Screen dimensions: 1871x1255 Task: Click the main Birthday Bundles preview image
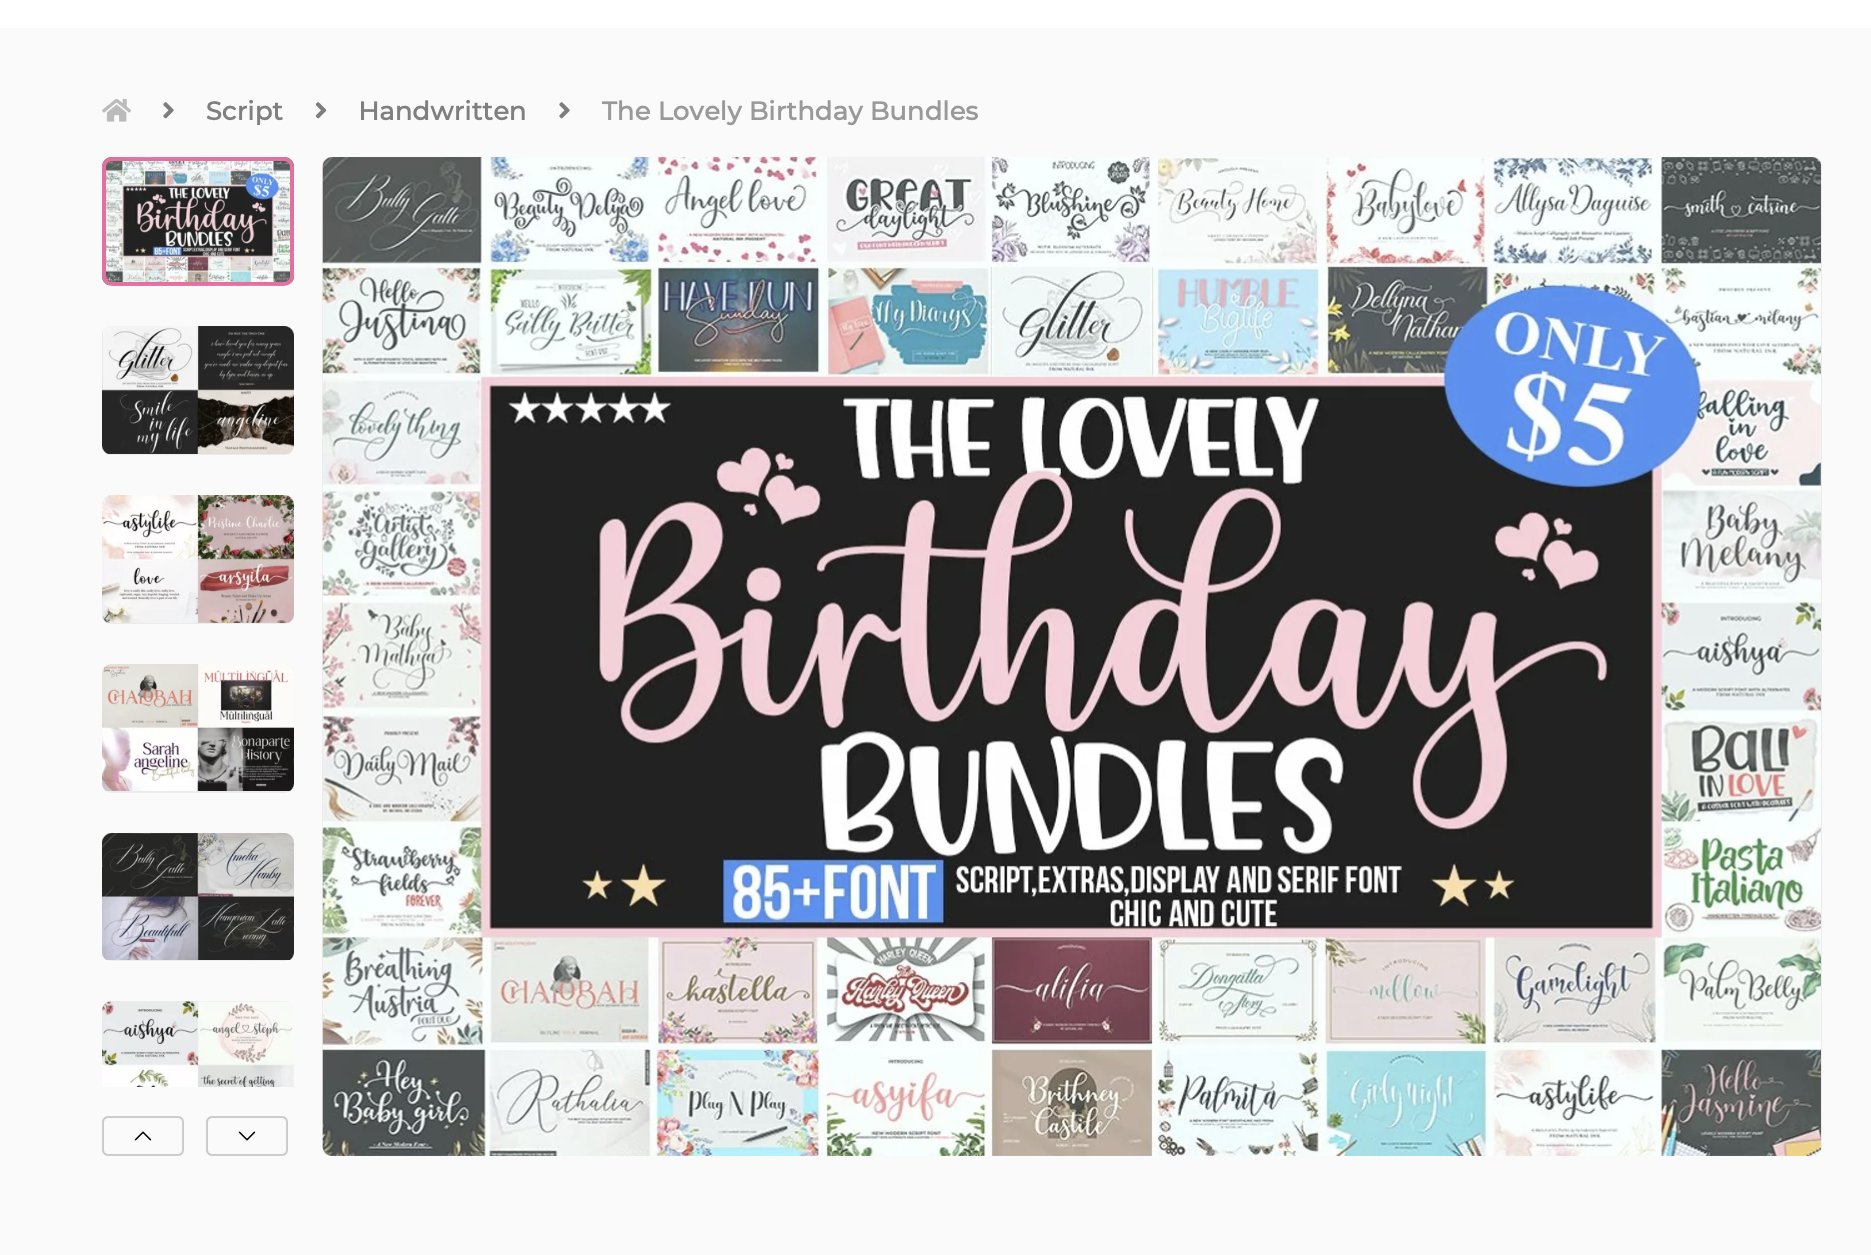[1071, 656]
